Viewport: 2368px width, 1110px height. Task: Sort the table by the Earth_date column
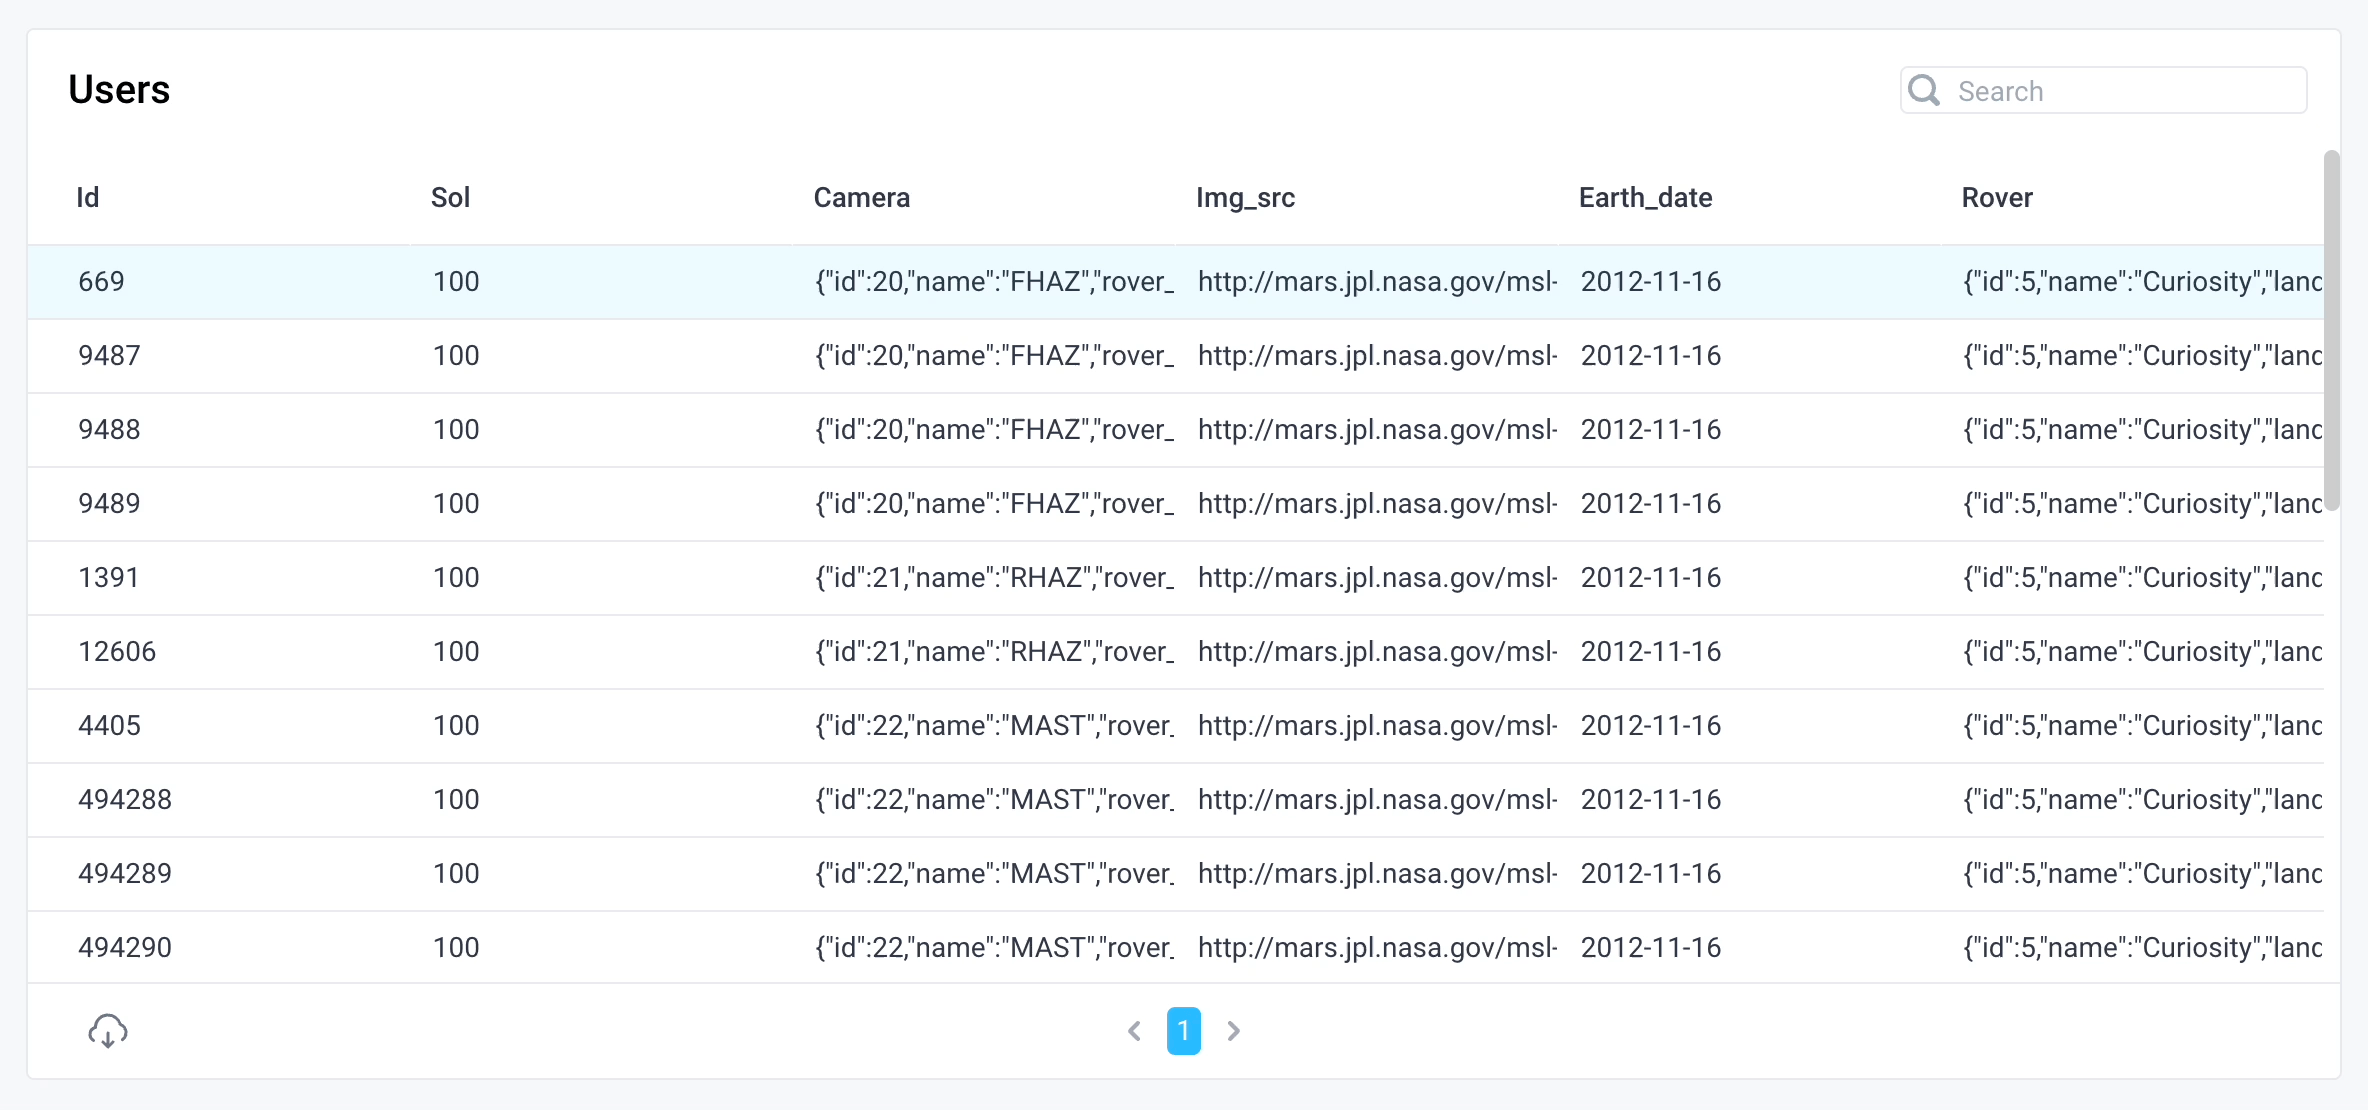(1645, 197)
